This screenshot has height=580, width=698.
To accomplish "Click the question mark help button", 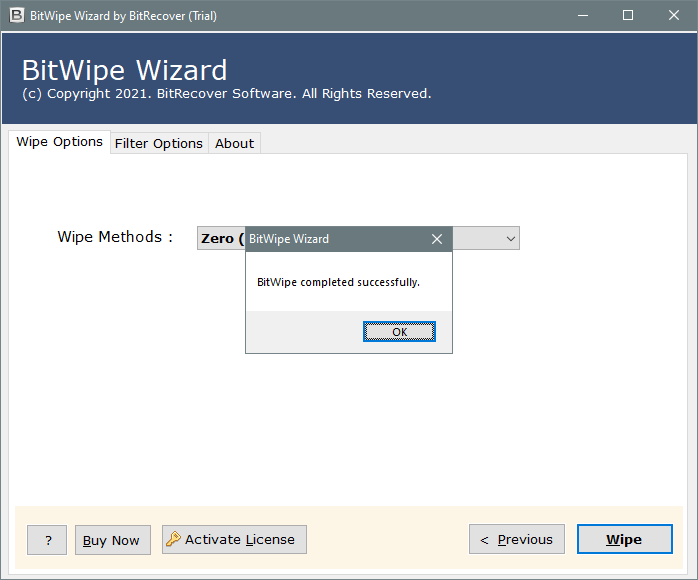I will 47,540.
